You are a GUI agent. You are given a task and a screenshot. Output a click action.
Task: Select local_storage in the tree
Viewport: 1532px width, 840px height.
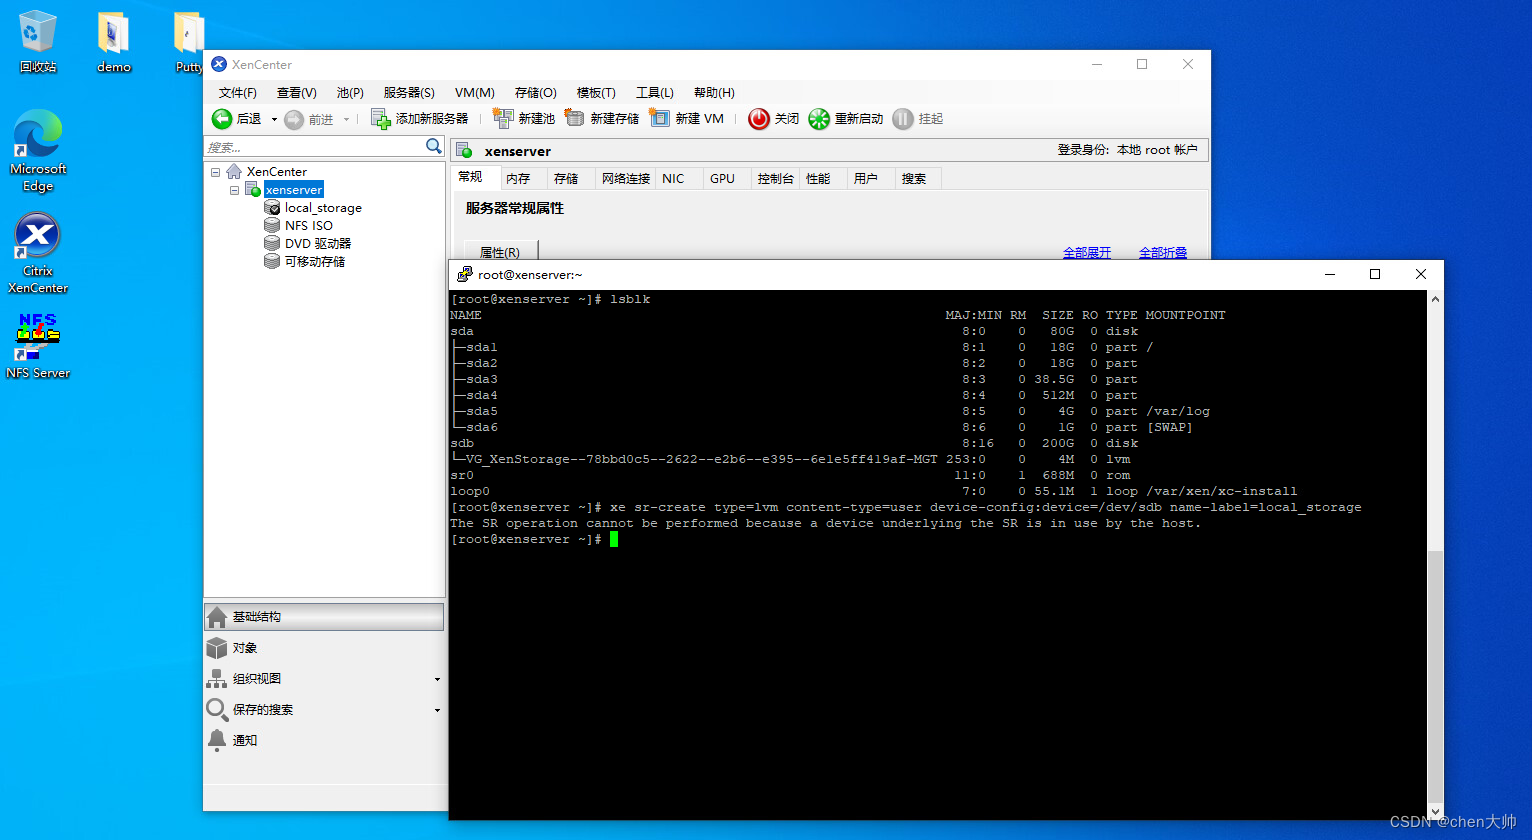[323, 208]
